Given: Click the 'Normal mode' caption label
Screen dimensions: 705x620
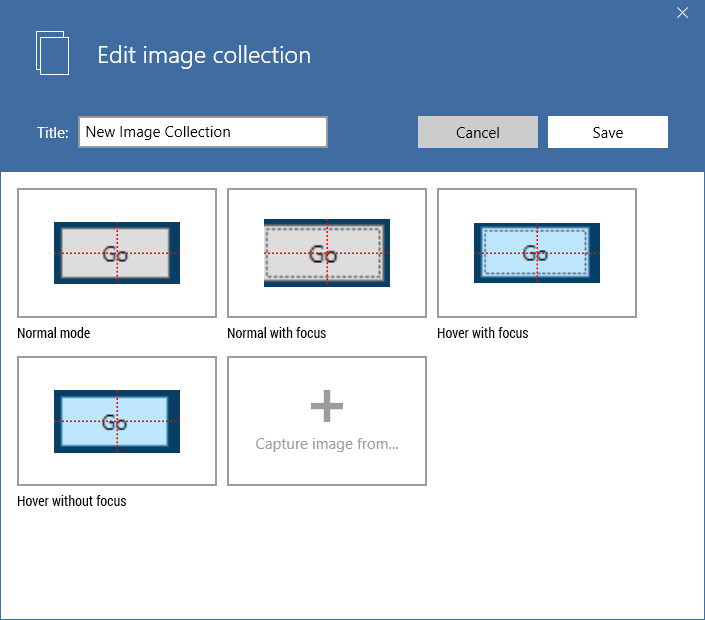Looking at the screenshot, I should click(54, 333).
